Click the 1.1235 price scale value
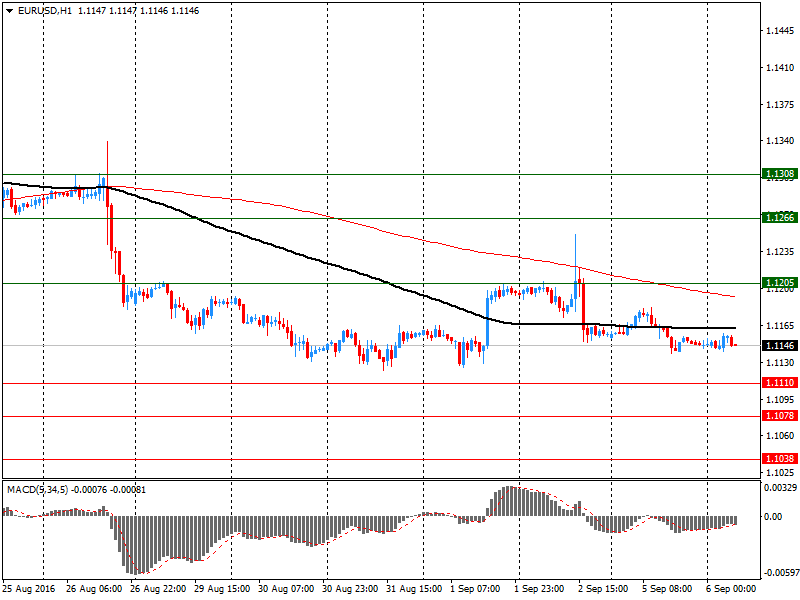This screenshot has height=600, width=800. pos(780,252)
